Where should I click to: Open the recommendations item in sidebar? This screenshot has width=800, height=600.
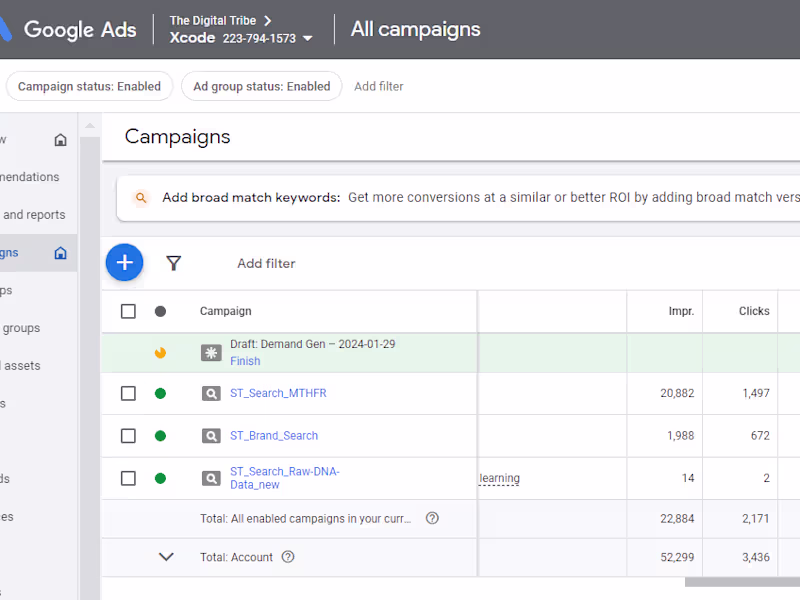tap(30, 177)
